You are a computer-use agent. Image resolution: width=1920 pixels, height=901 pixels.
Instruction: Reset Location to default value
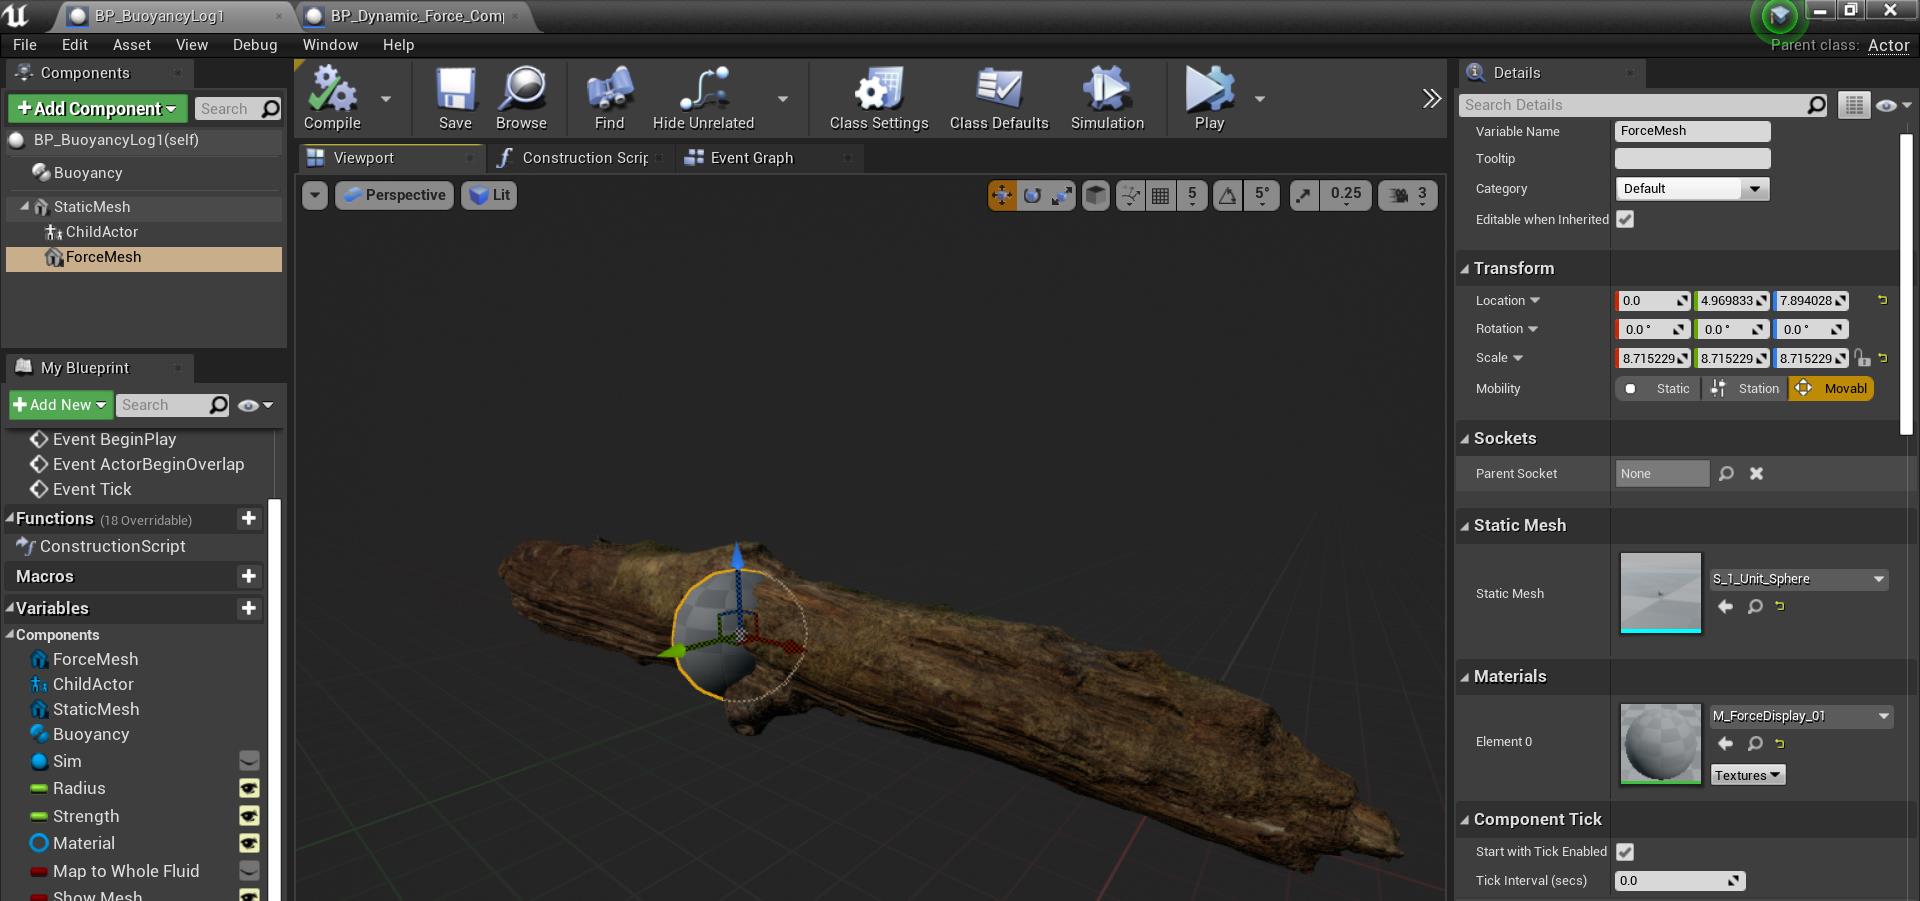point(1882,300)
